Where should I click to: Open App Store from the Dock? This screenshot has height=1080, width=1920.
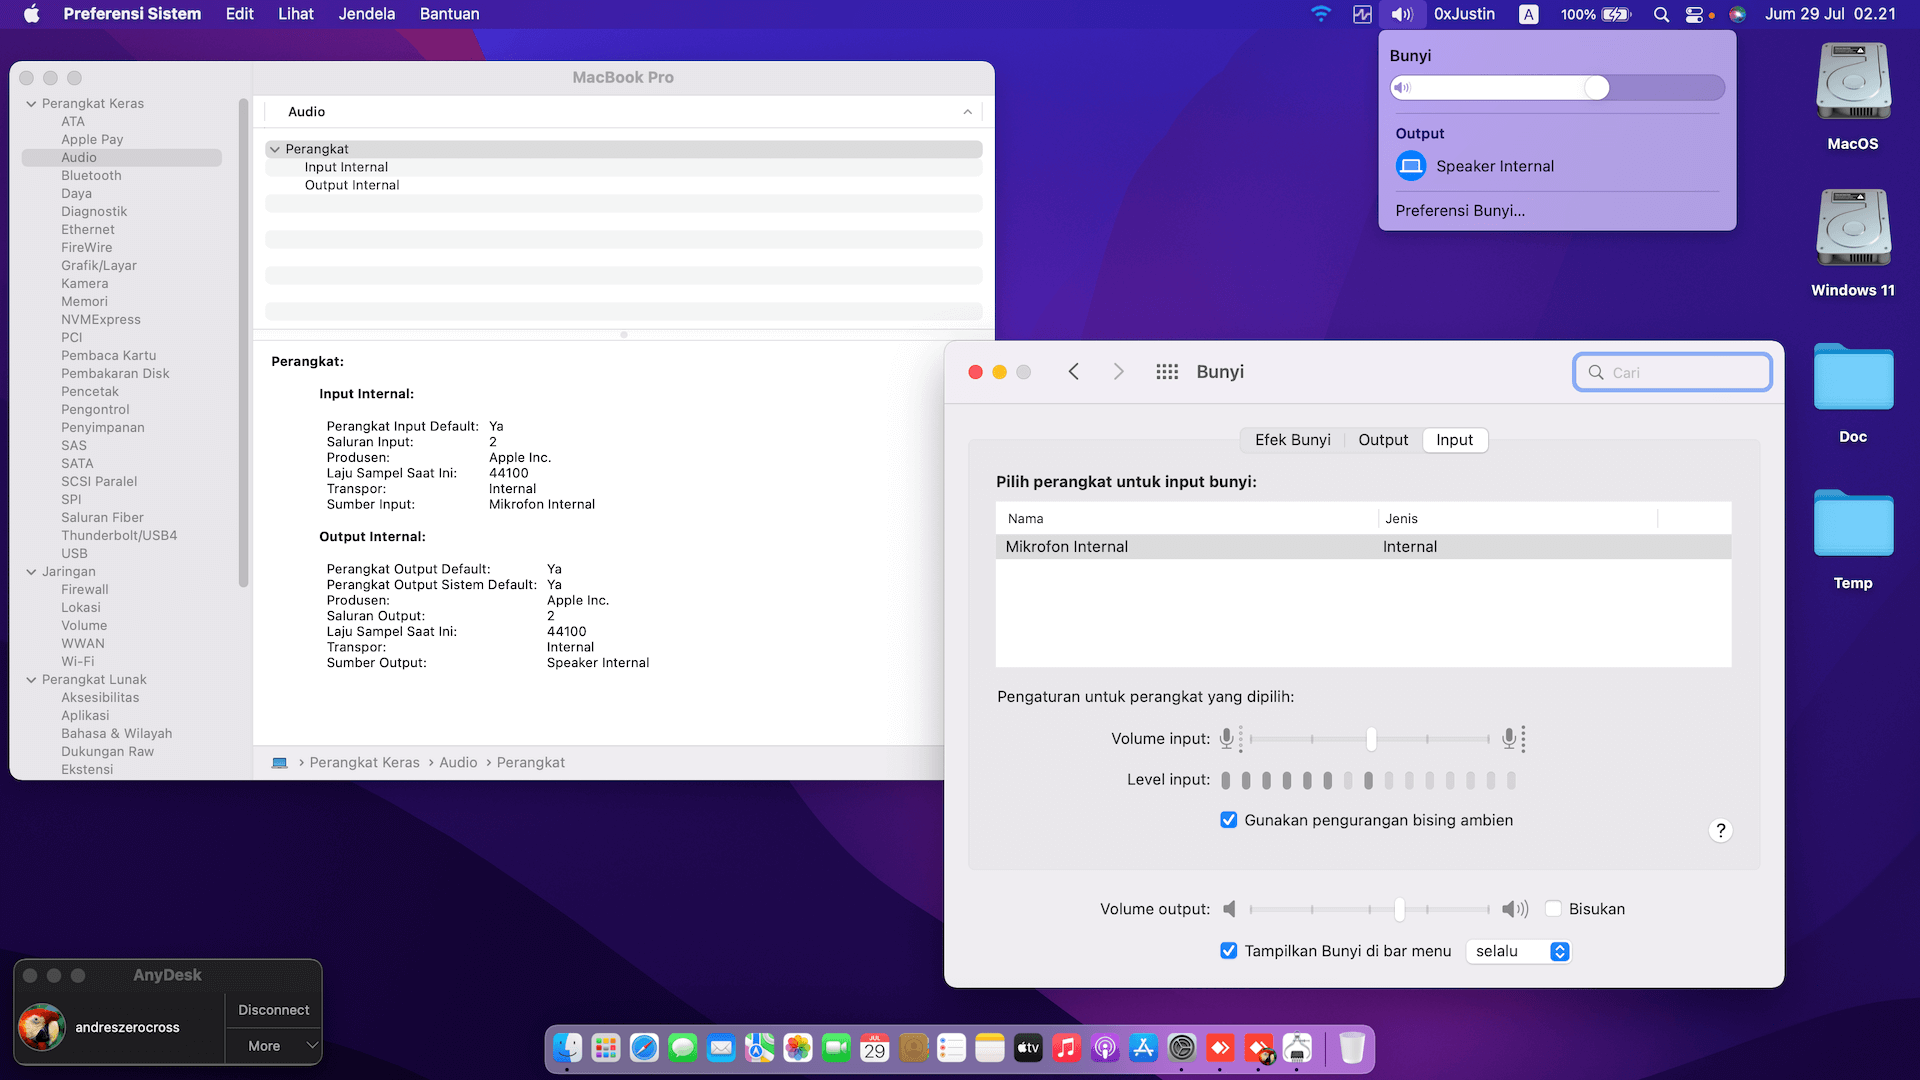tap(1143, 1047)
